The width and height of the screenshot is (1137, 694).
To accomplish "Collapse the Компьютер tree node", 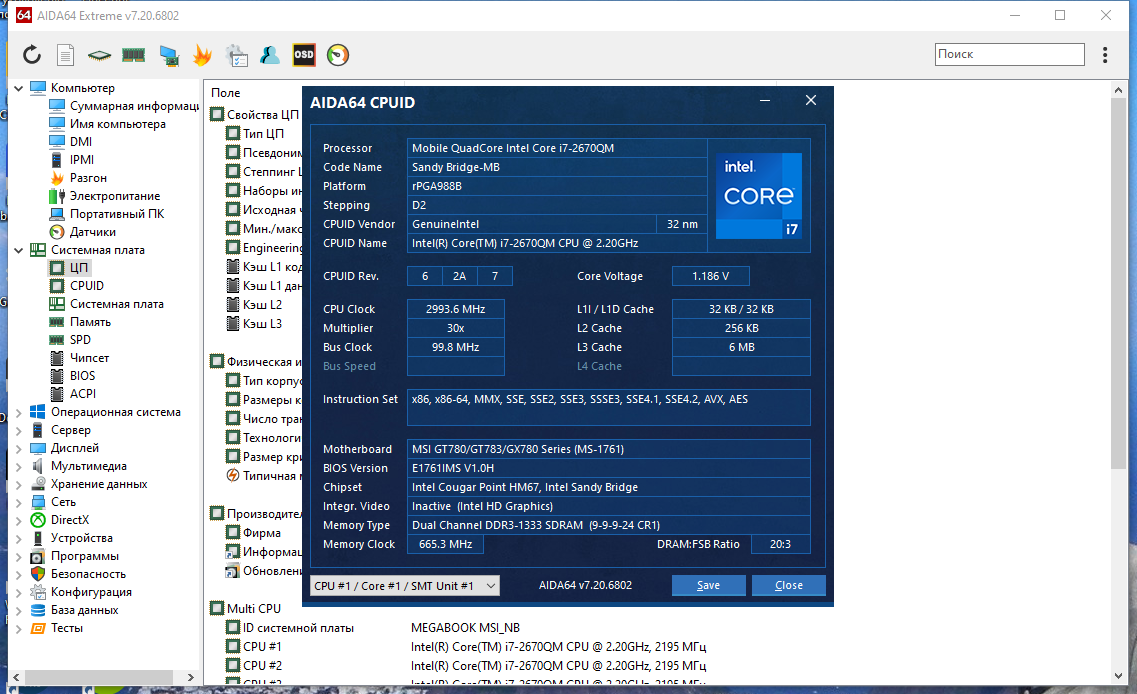I will click(19, 88).
